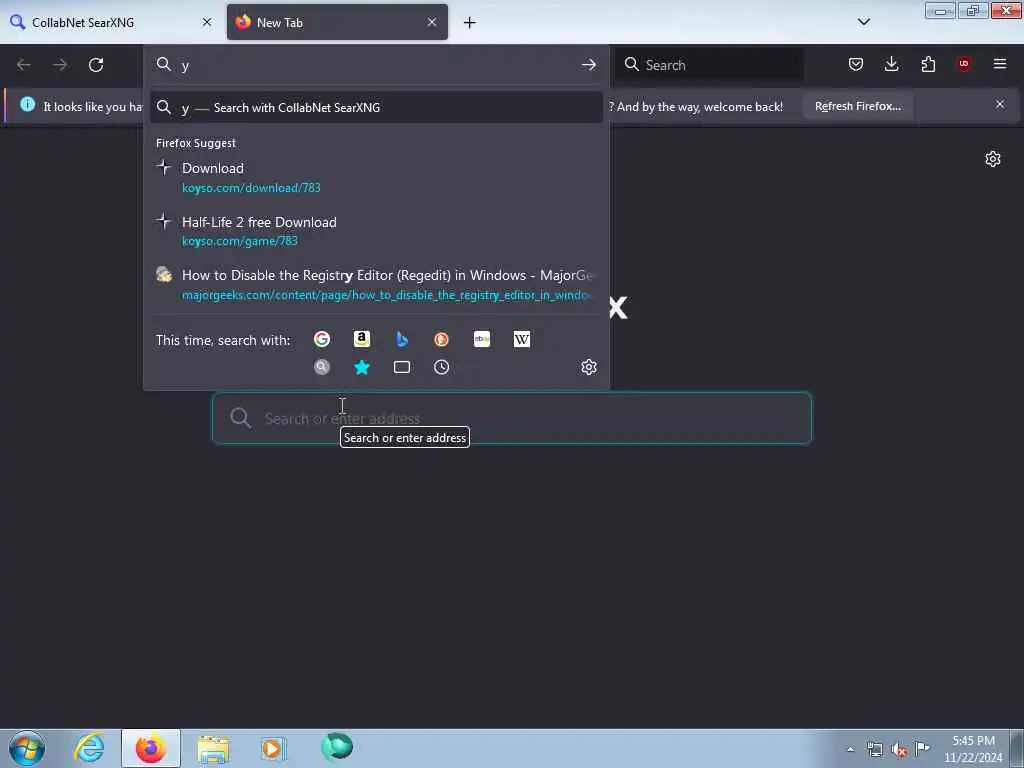Search this time with DuckDuckGo

(x=441, y=339)
